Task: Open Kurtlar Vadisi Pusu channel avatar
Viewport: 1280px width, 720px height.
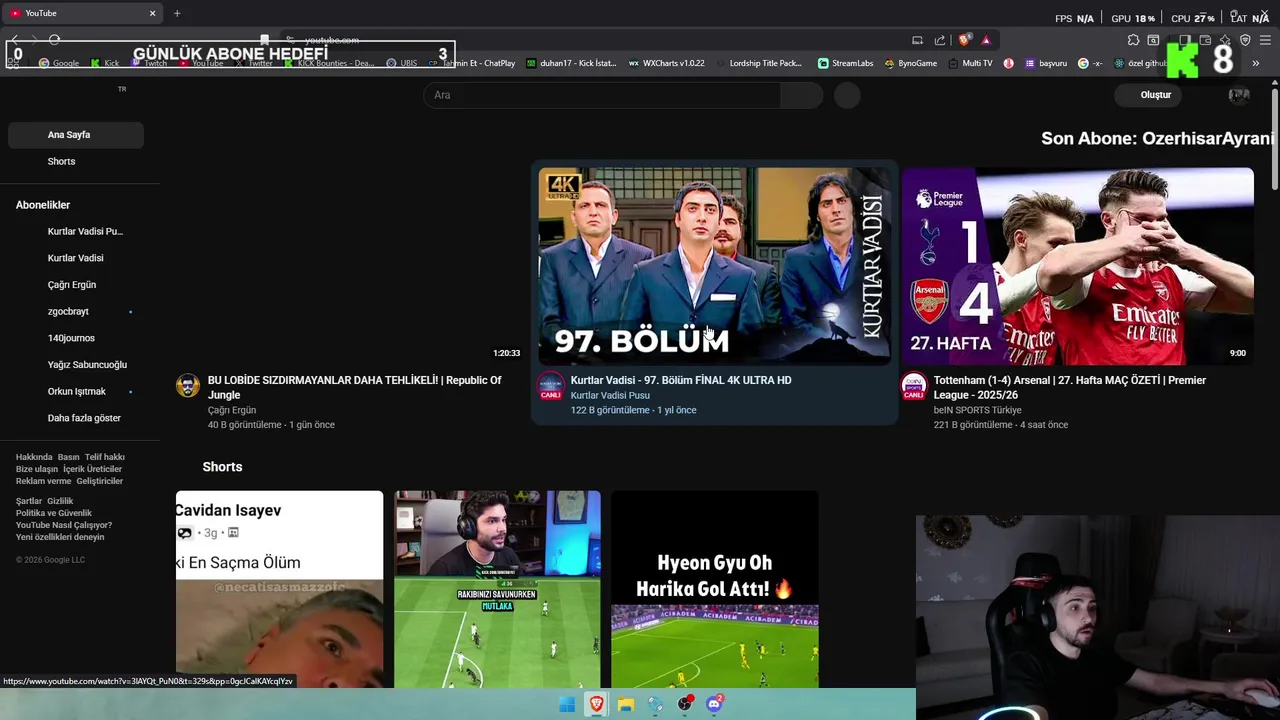Action: pyautogui.click(x=551, y=386)
